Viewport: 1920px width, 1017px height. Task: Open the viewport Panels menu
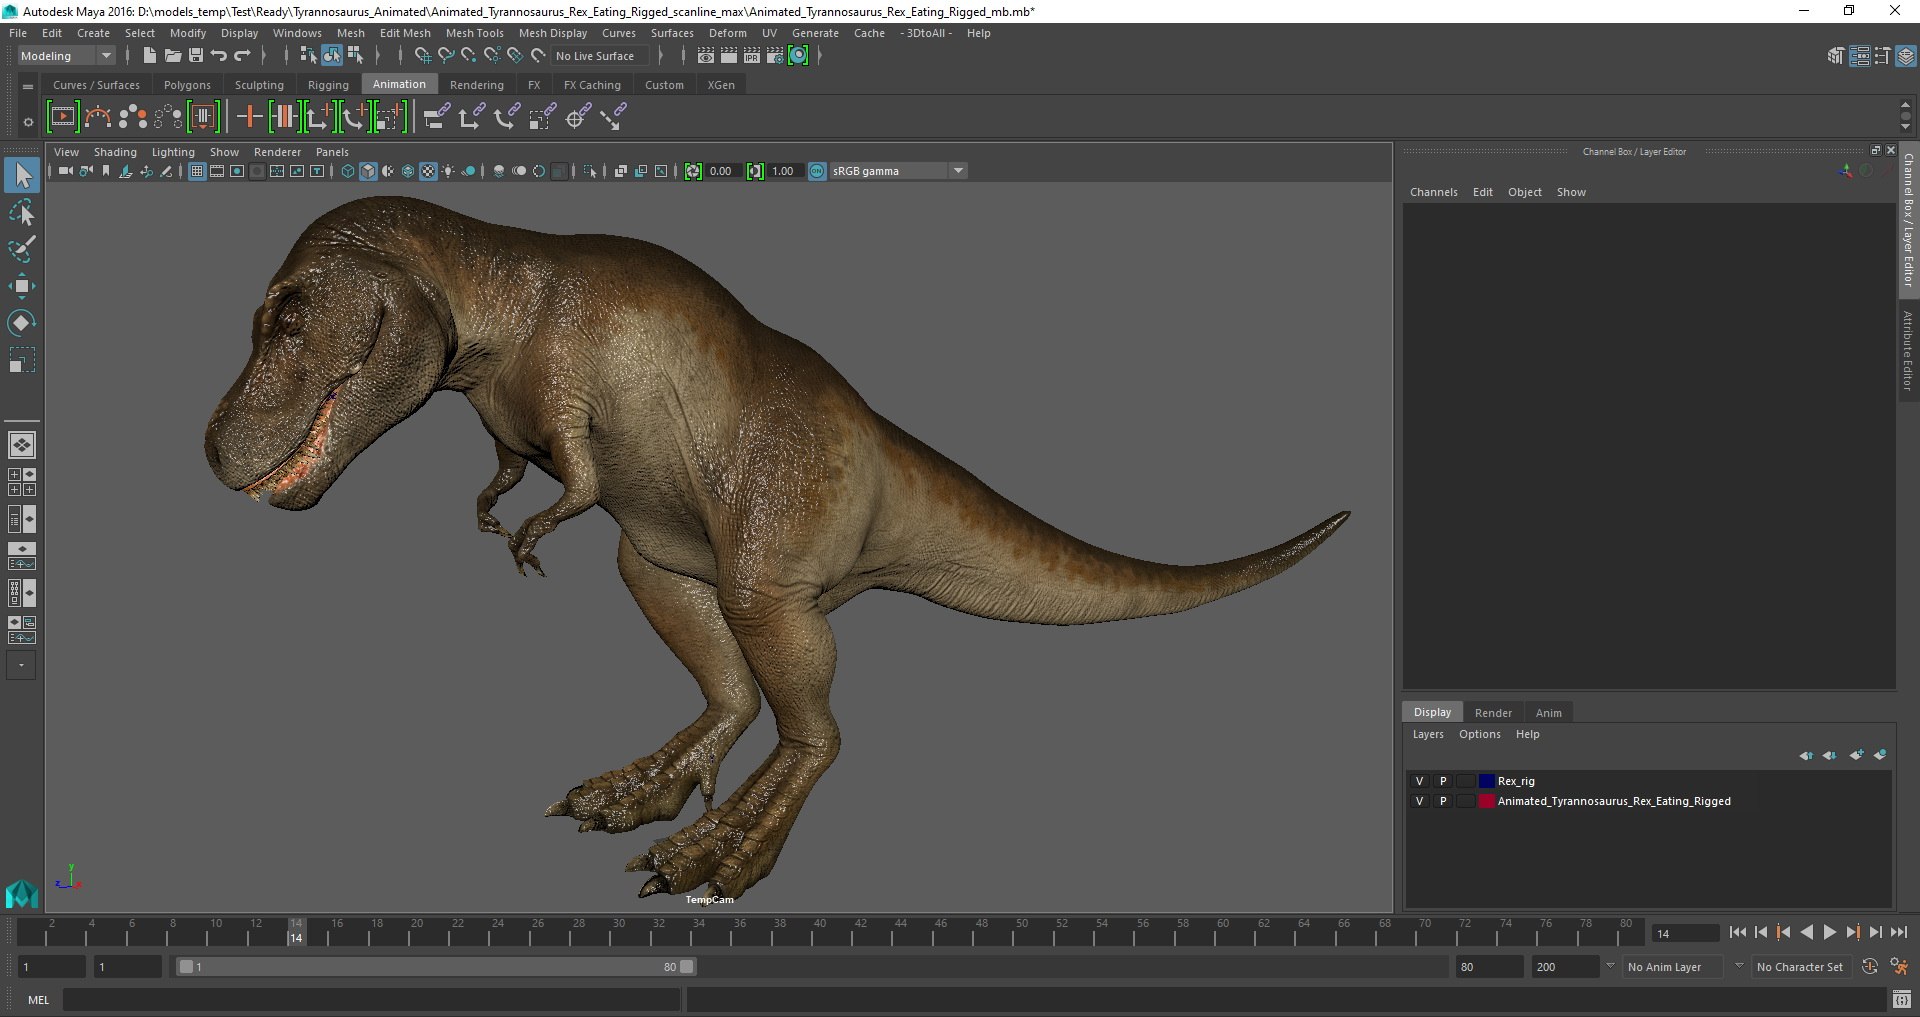pos(332,152)
